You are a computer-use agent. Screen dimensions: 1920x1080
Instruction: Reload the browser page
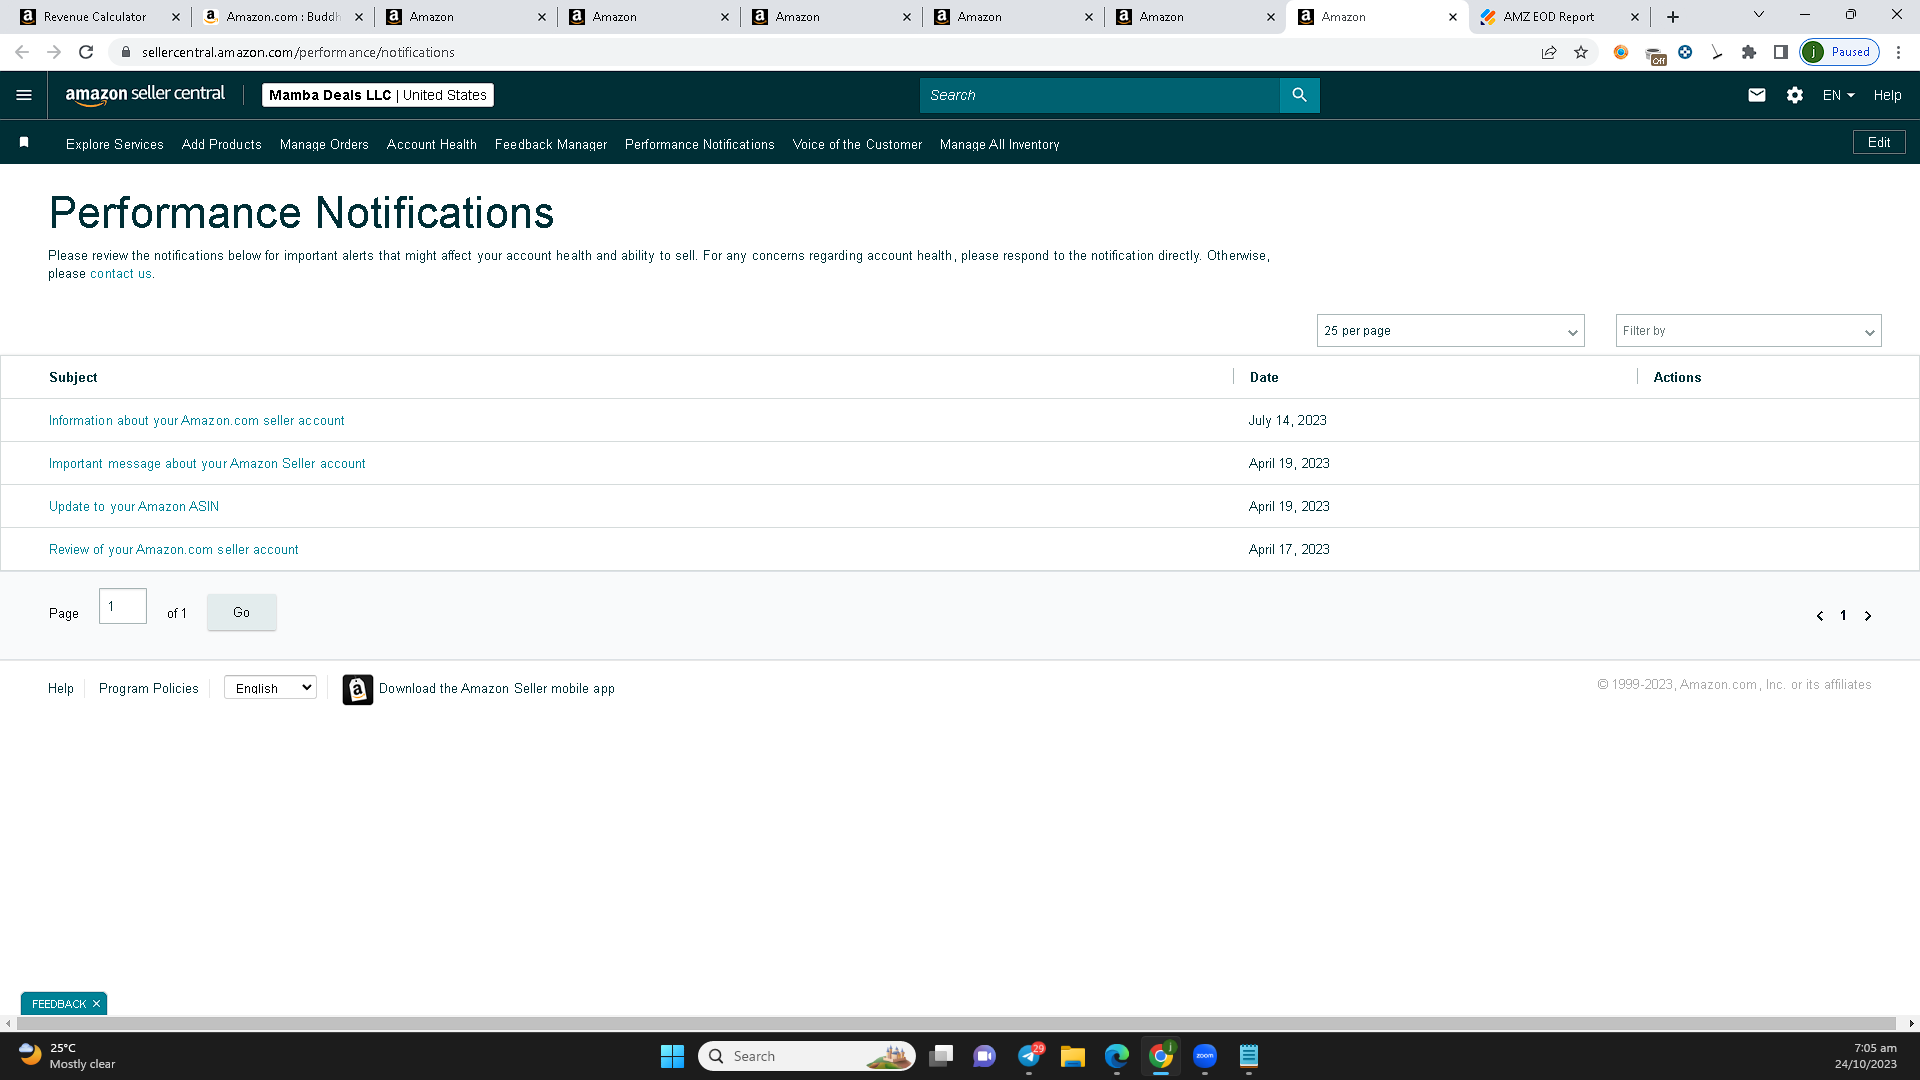86,52
